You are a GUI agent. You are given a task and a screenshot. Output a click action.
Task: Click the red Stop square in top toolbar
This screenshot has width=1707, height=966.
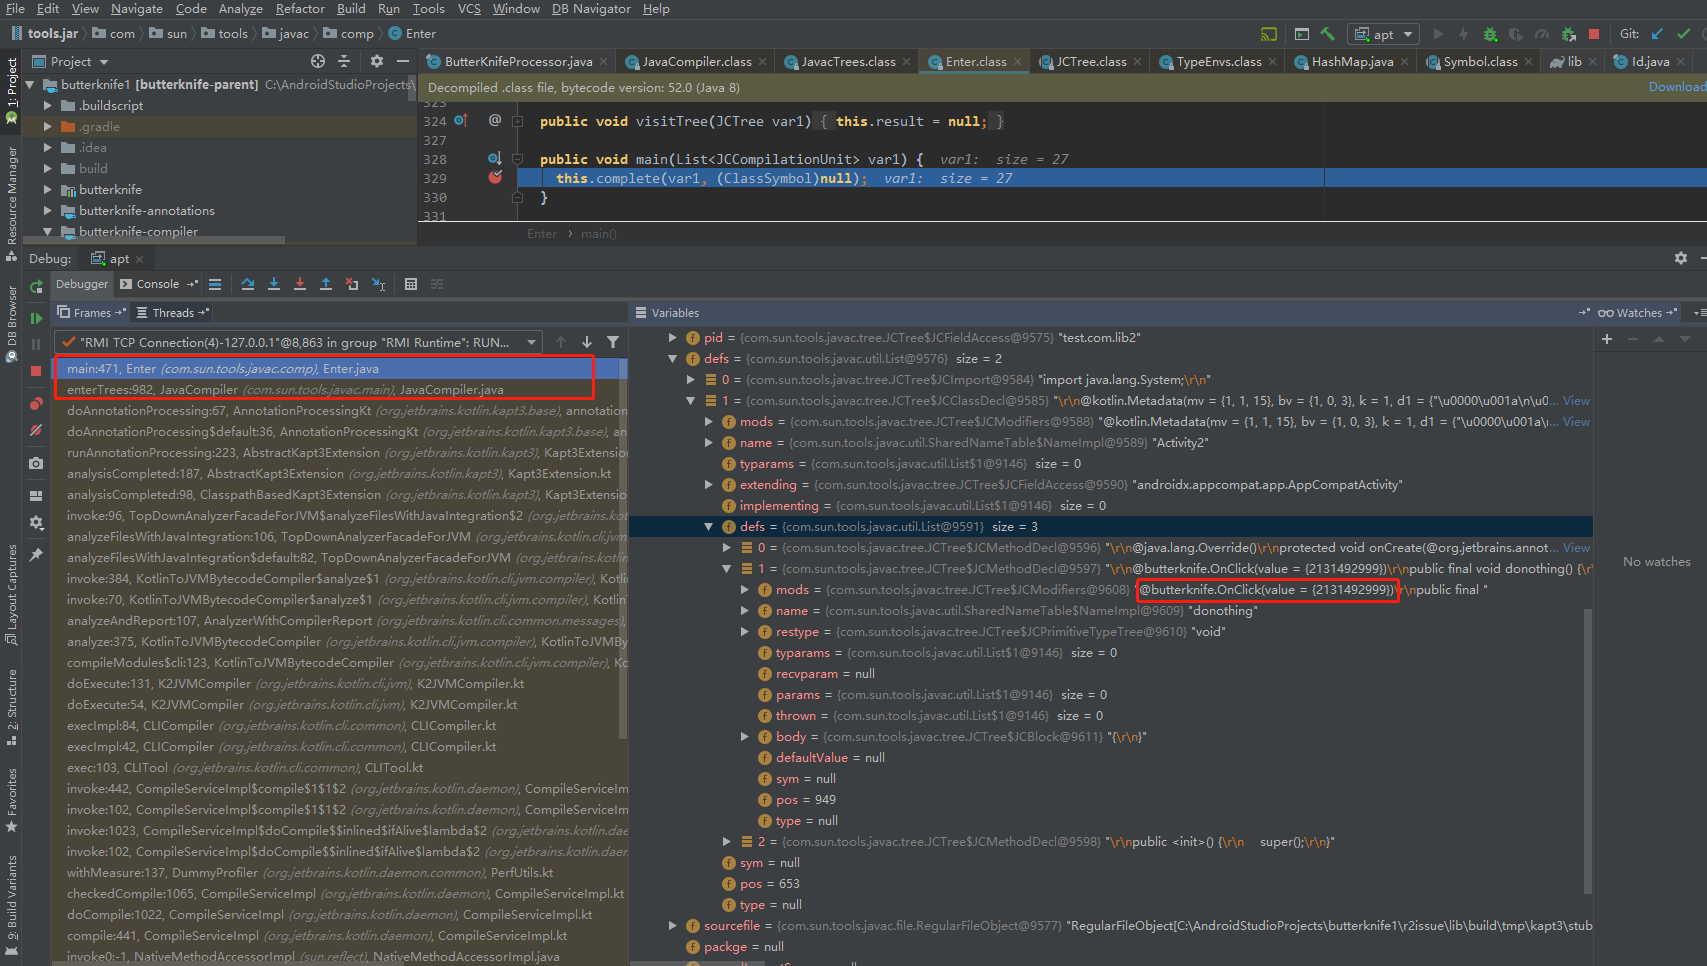click(1594, 34)
